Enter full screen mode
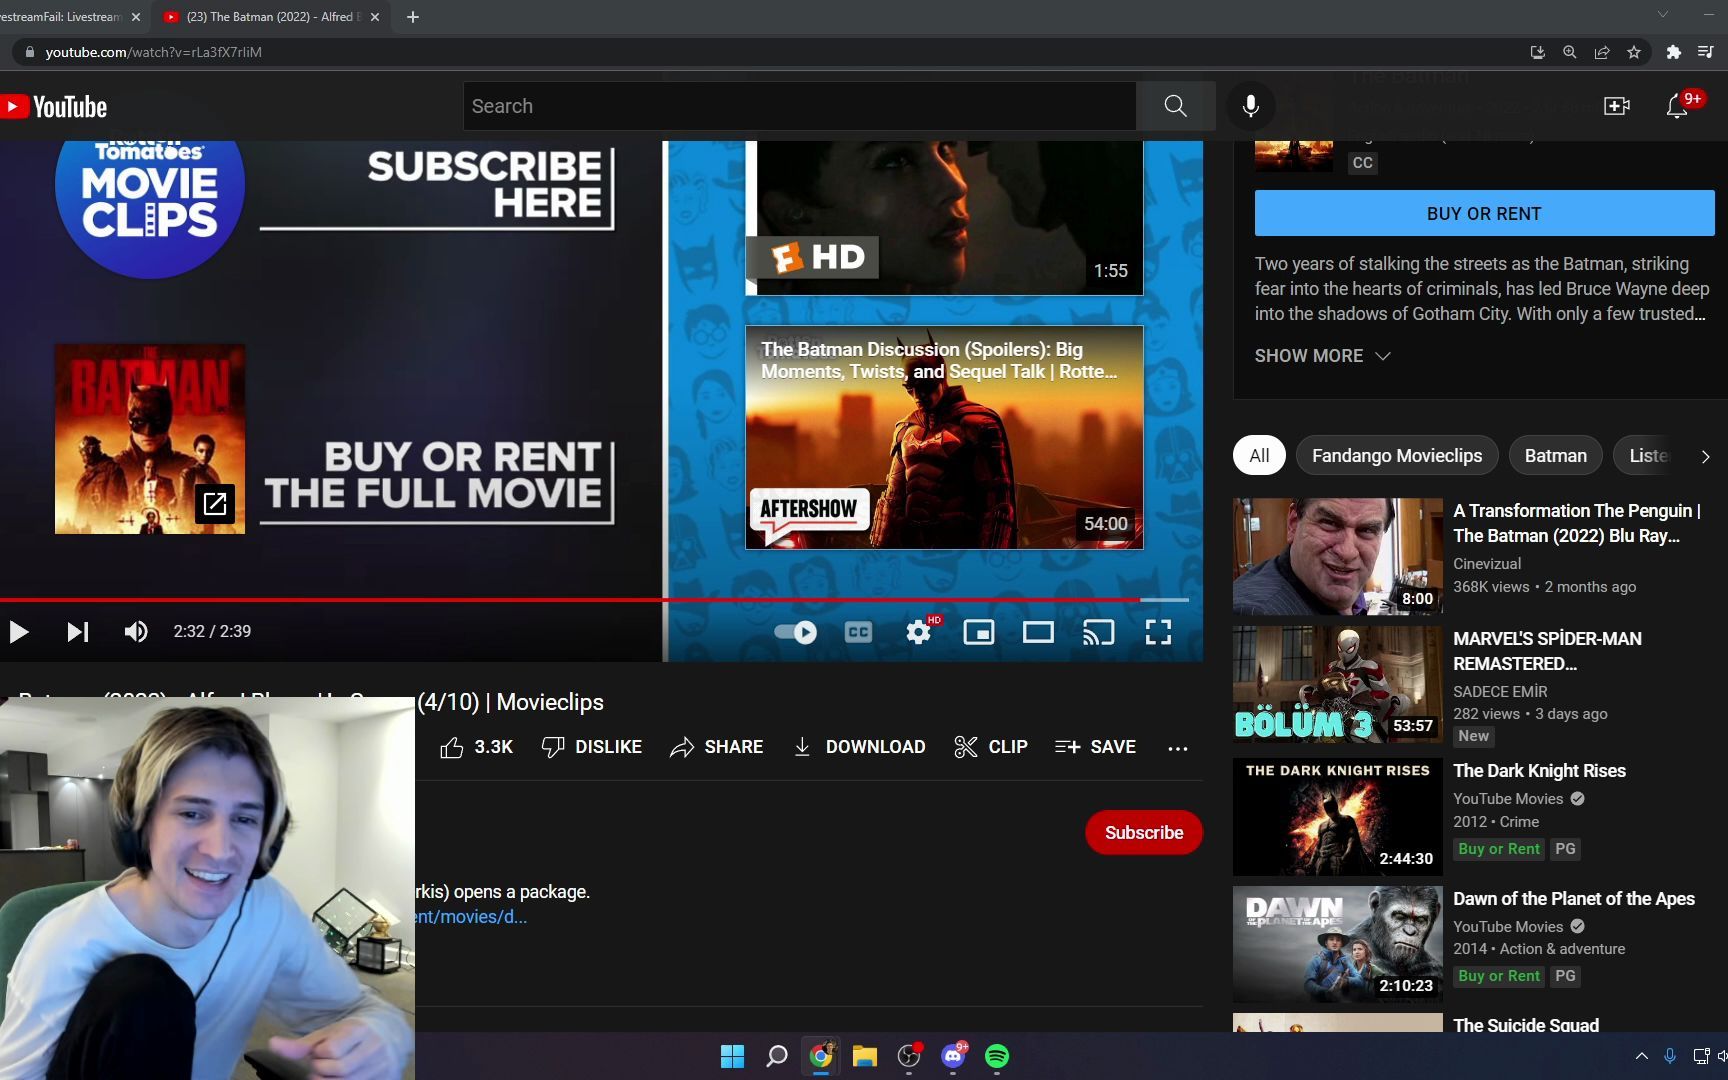 1158,632
